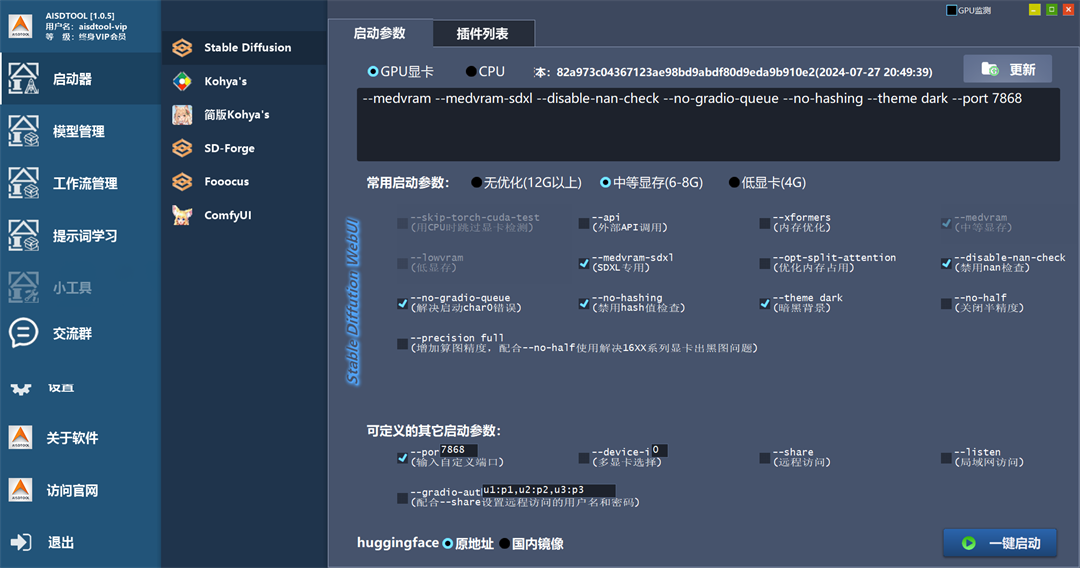This screenshot has width=1080, height=568.
Task: Click the 更新 update button
Action: point(1007,69)
